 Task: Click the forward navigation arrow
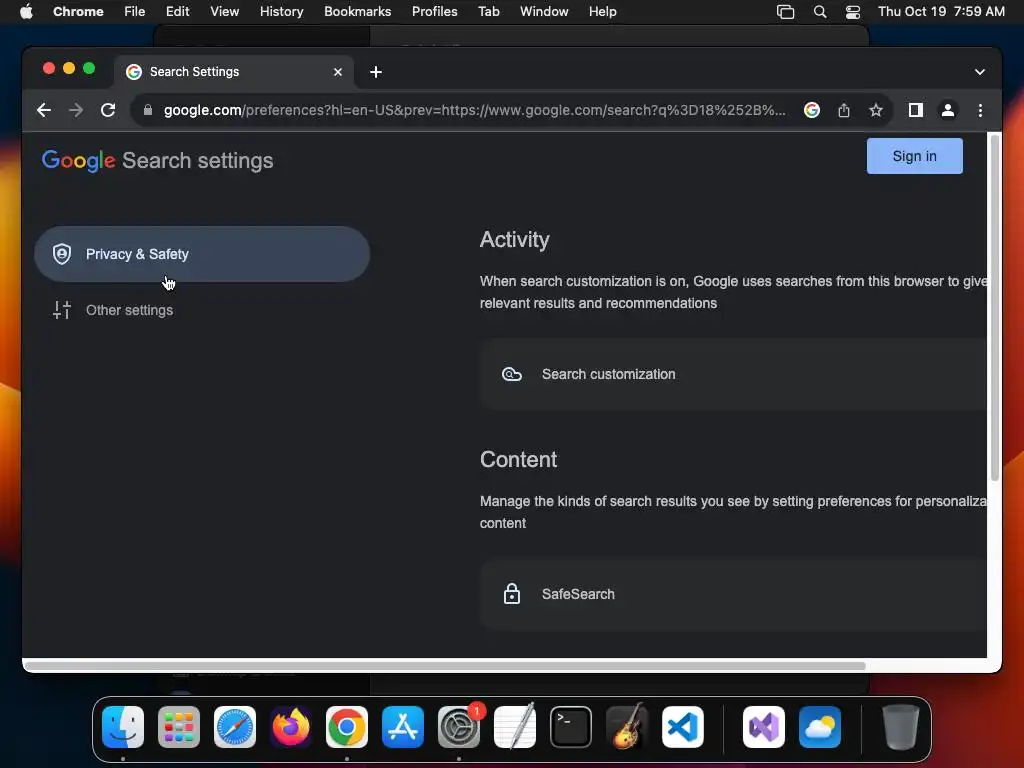[x=76, y=110]
